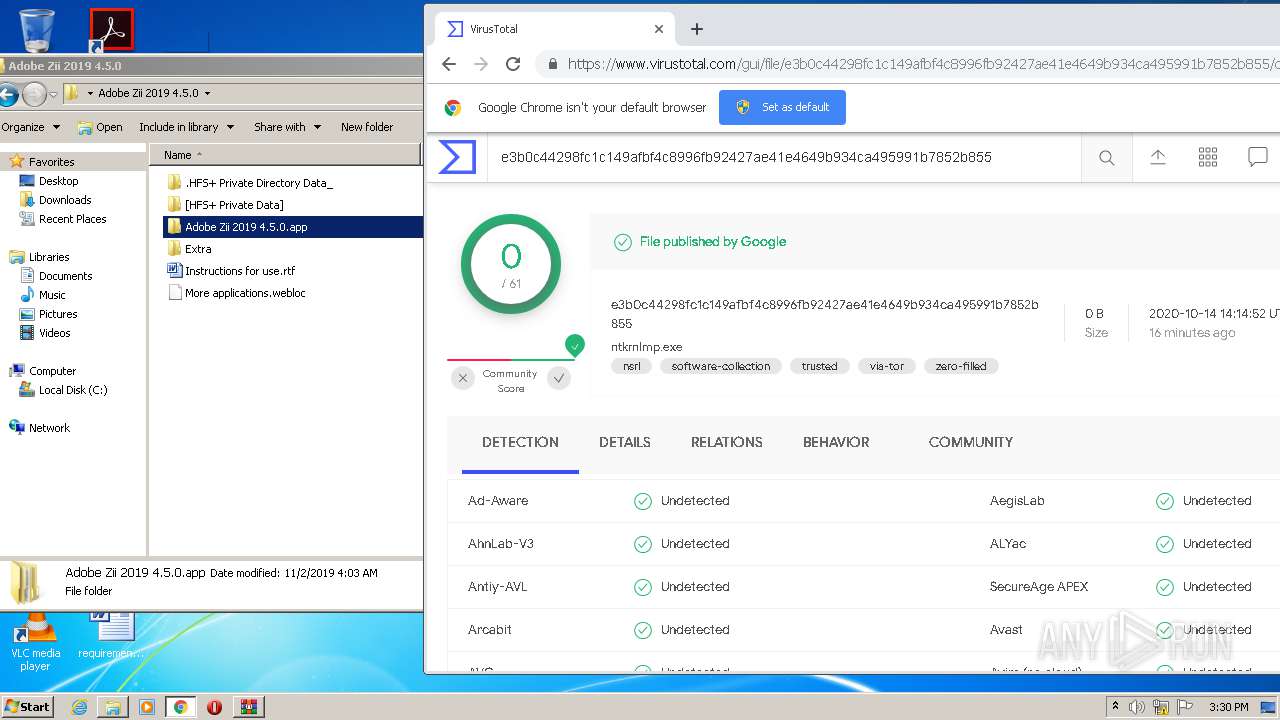
Task: Open the Organize dropdown in Explorer
Action: click(x=31, y=127)
